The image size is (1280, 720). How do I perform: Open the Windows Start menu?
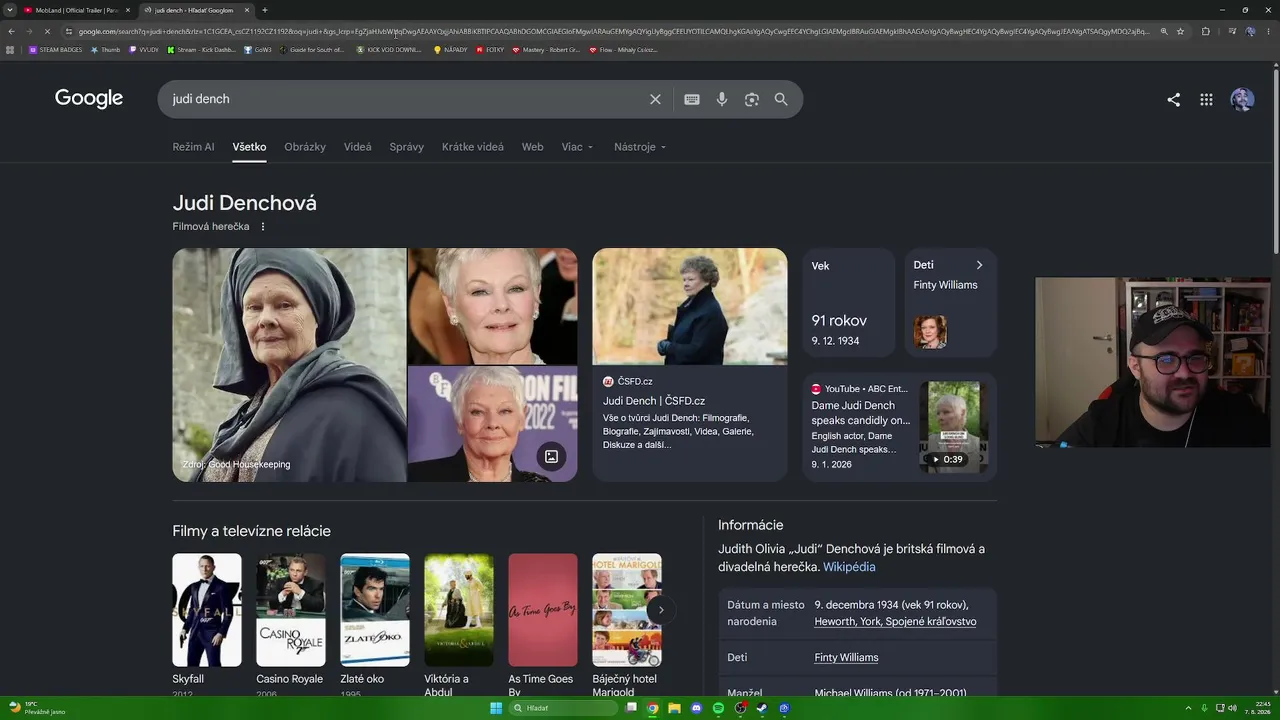point(495,708)
